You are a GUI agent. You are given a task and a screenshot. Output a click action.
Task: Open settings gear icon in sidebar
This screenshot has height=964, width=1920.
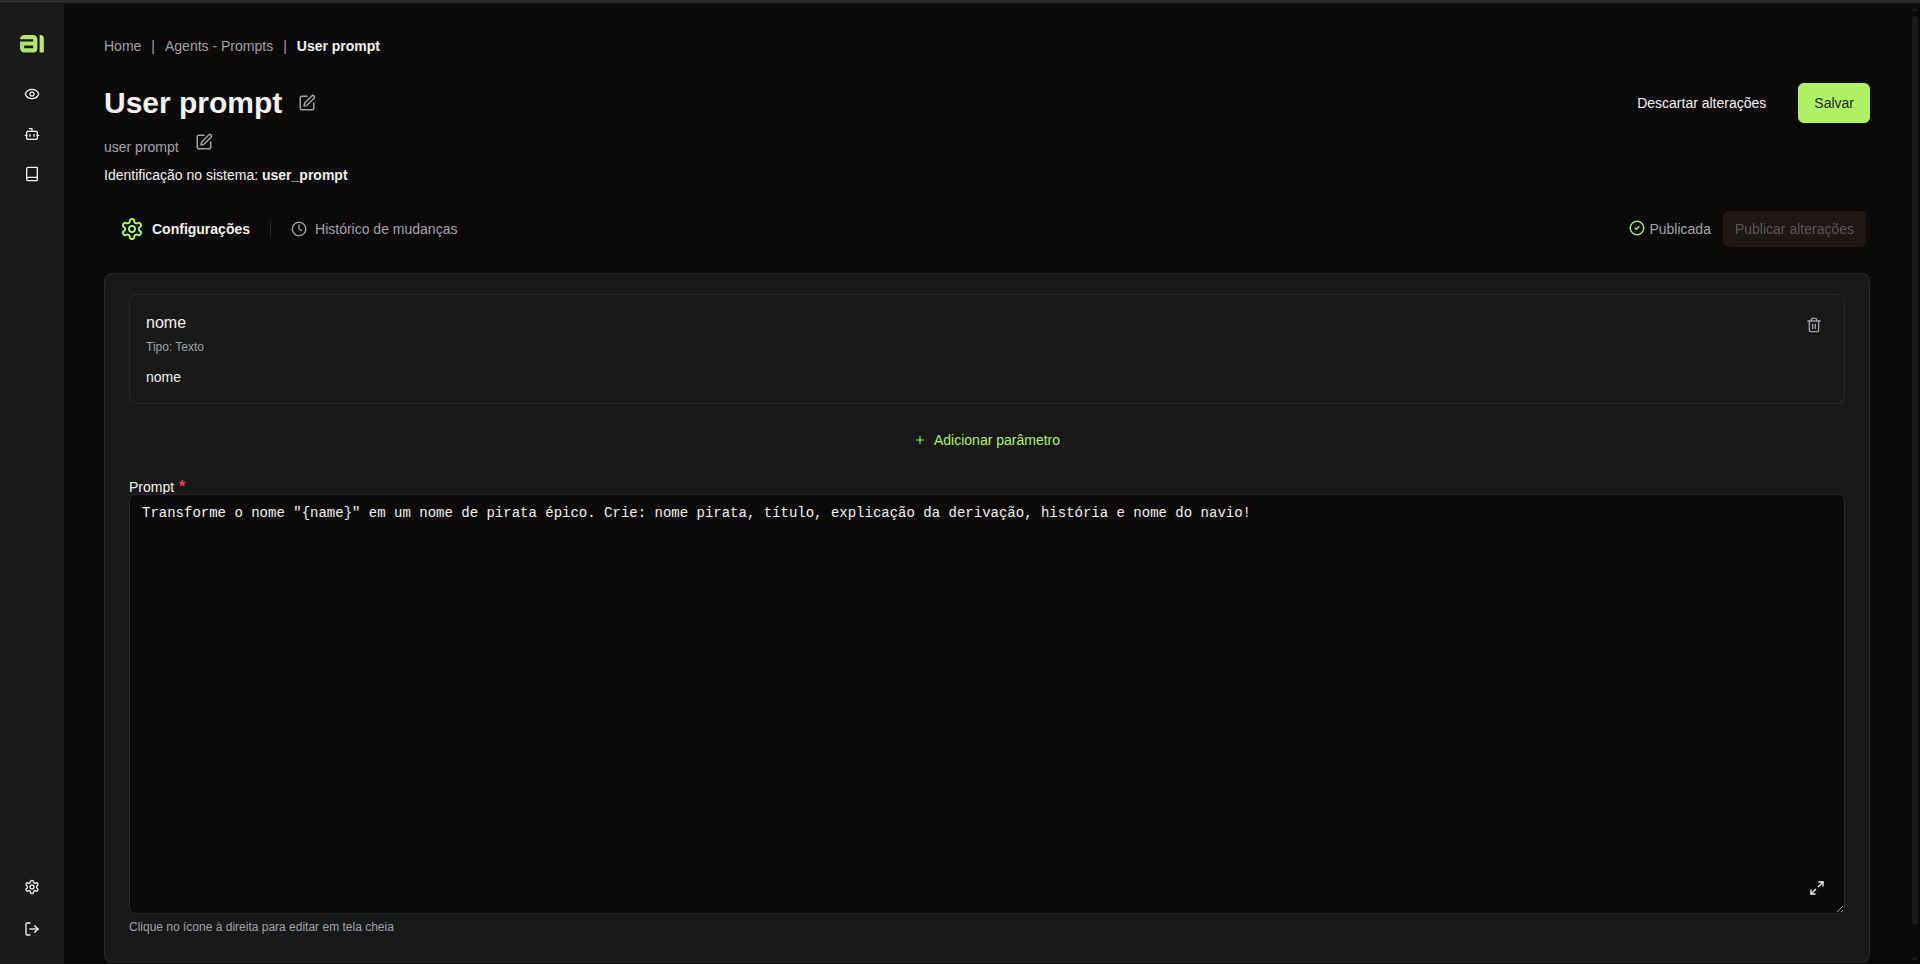[x=32, y=887]
